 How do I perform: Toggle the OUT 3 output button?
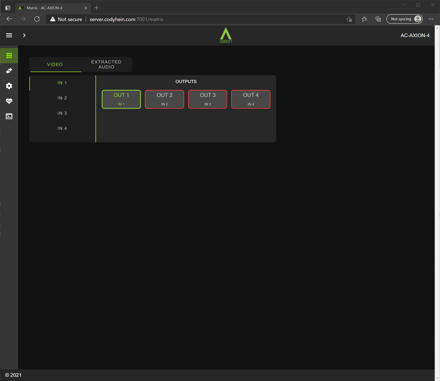pos(208,99)
